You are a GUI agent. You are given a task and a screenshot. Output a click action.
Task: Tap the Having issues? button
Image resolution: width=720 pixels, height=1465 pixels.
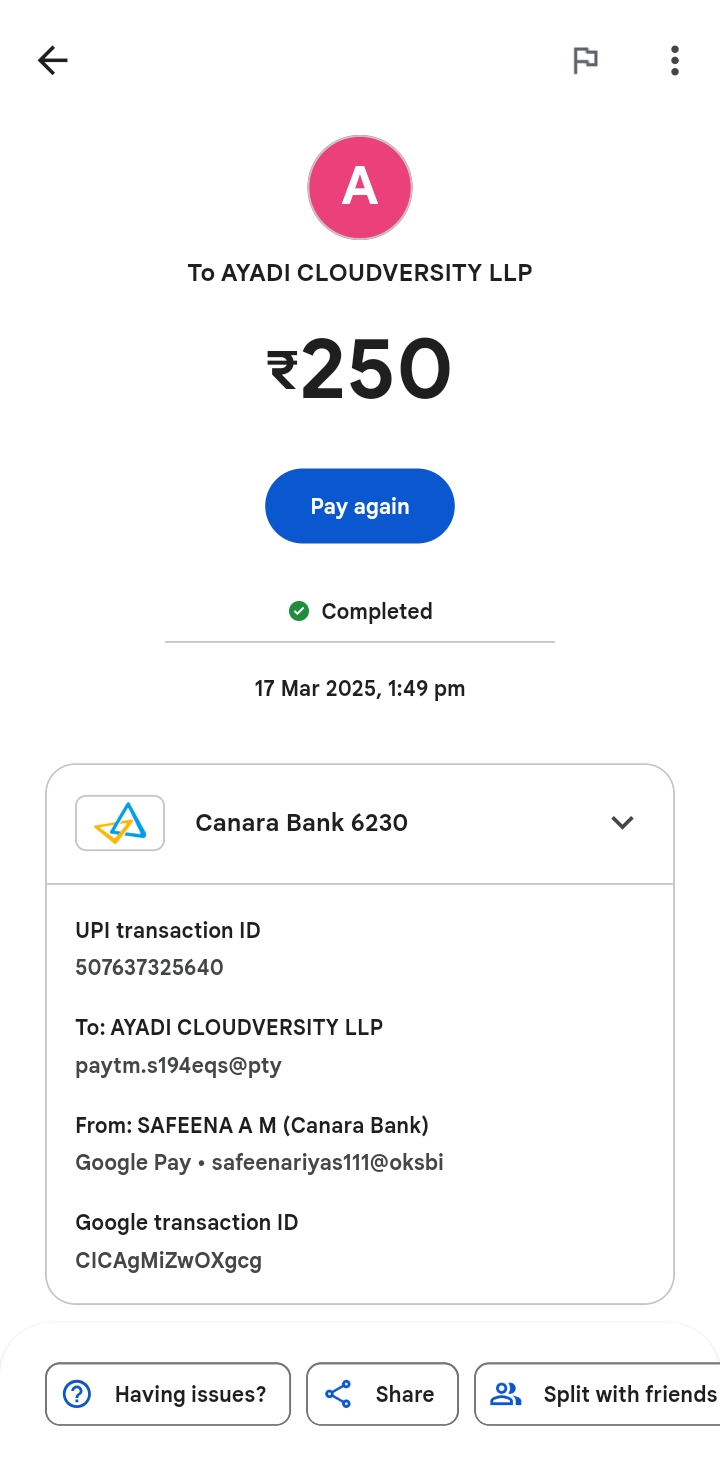click(168, 1394)
